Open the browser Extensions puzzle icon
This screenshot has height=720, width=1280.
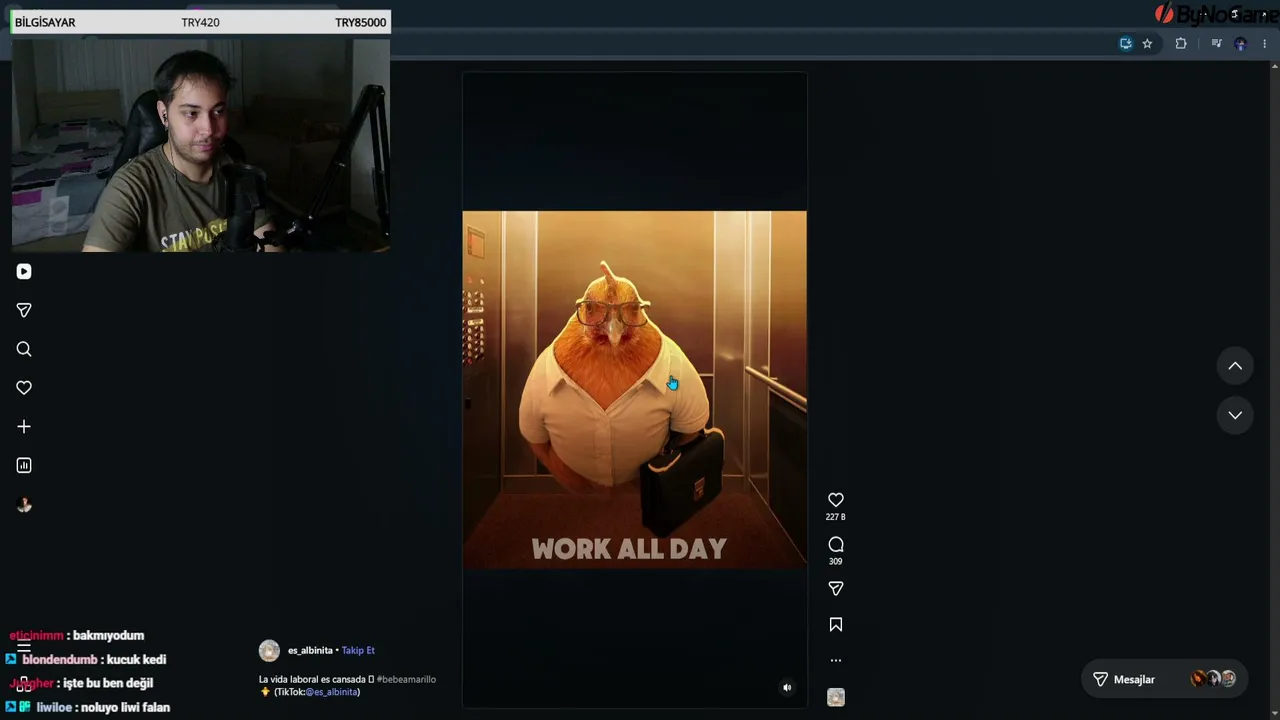point(1181,43)
